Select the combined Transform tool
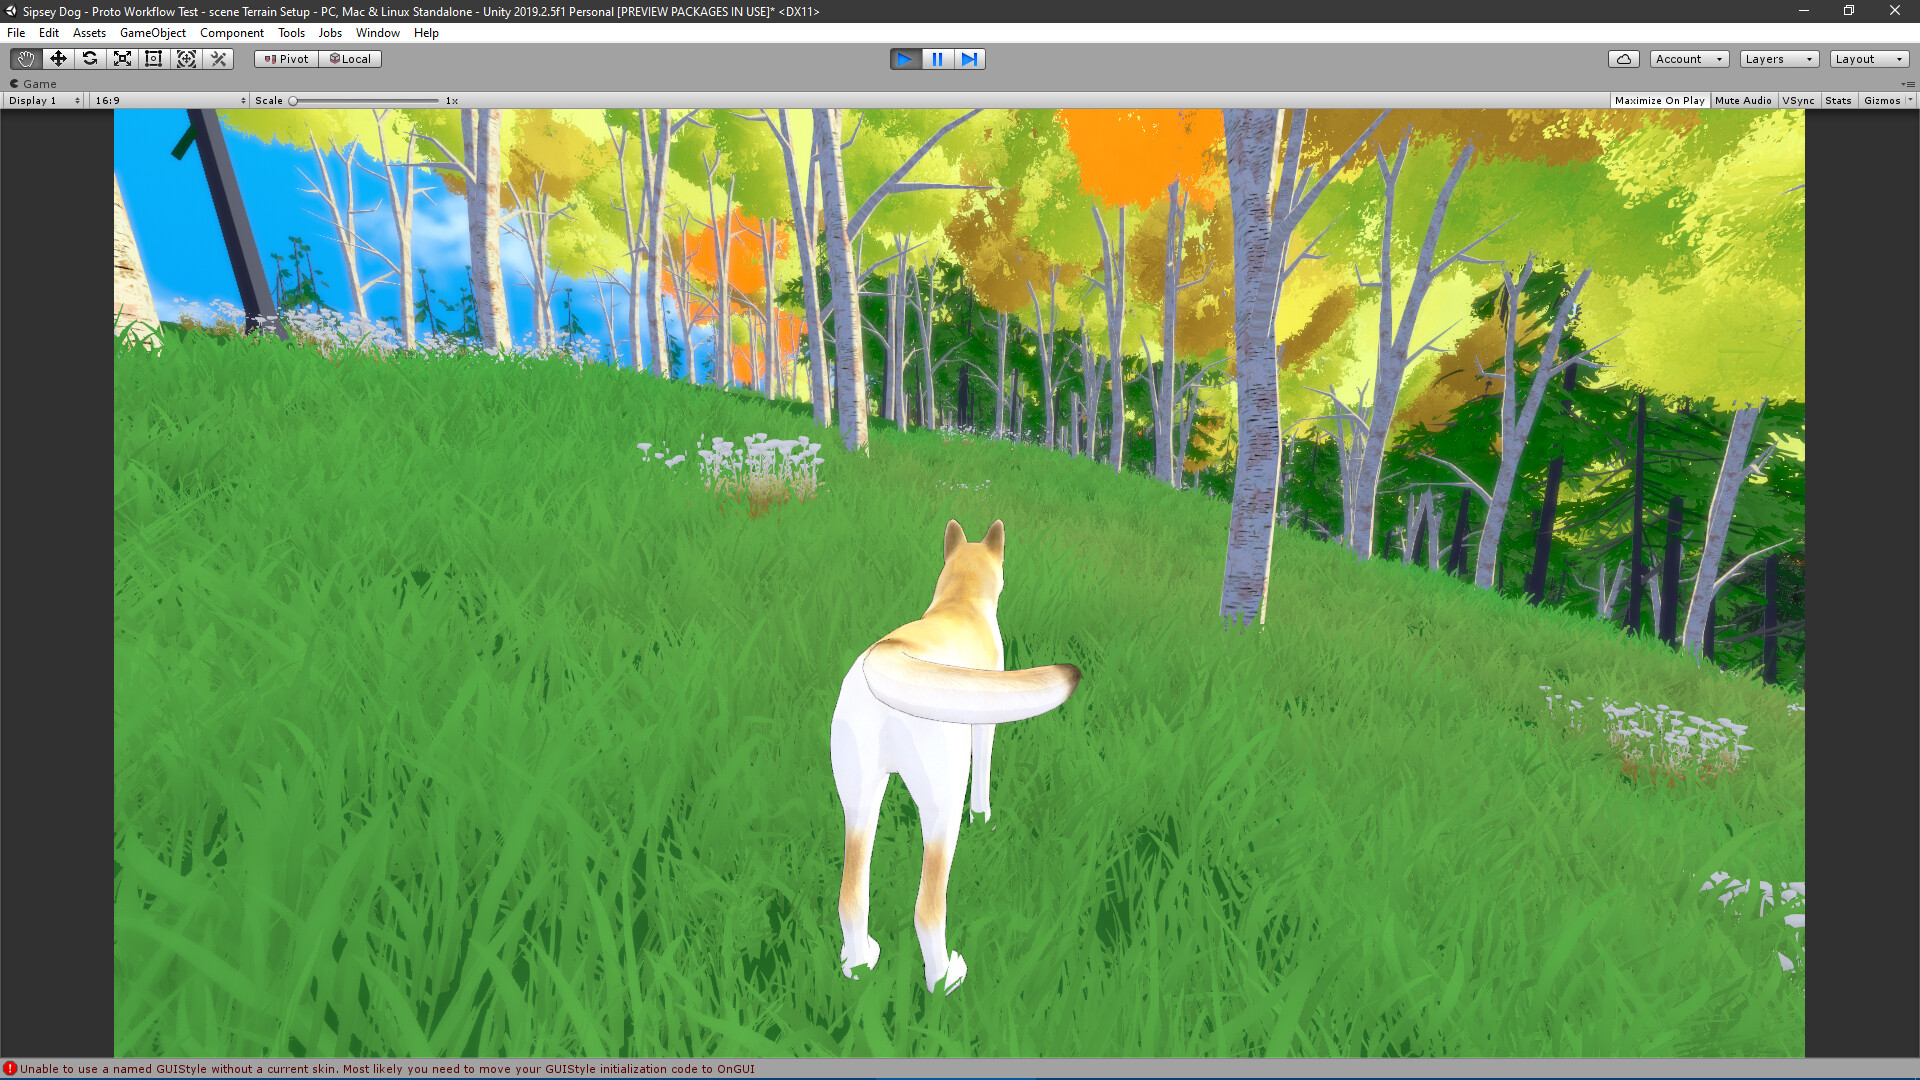Screen dimensions: 1920x1080 pos(186,59)
